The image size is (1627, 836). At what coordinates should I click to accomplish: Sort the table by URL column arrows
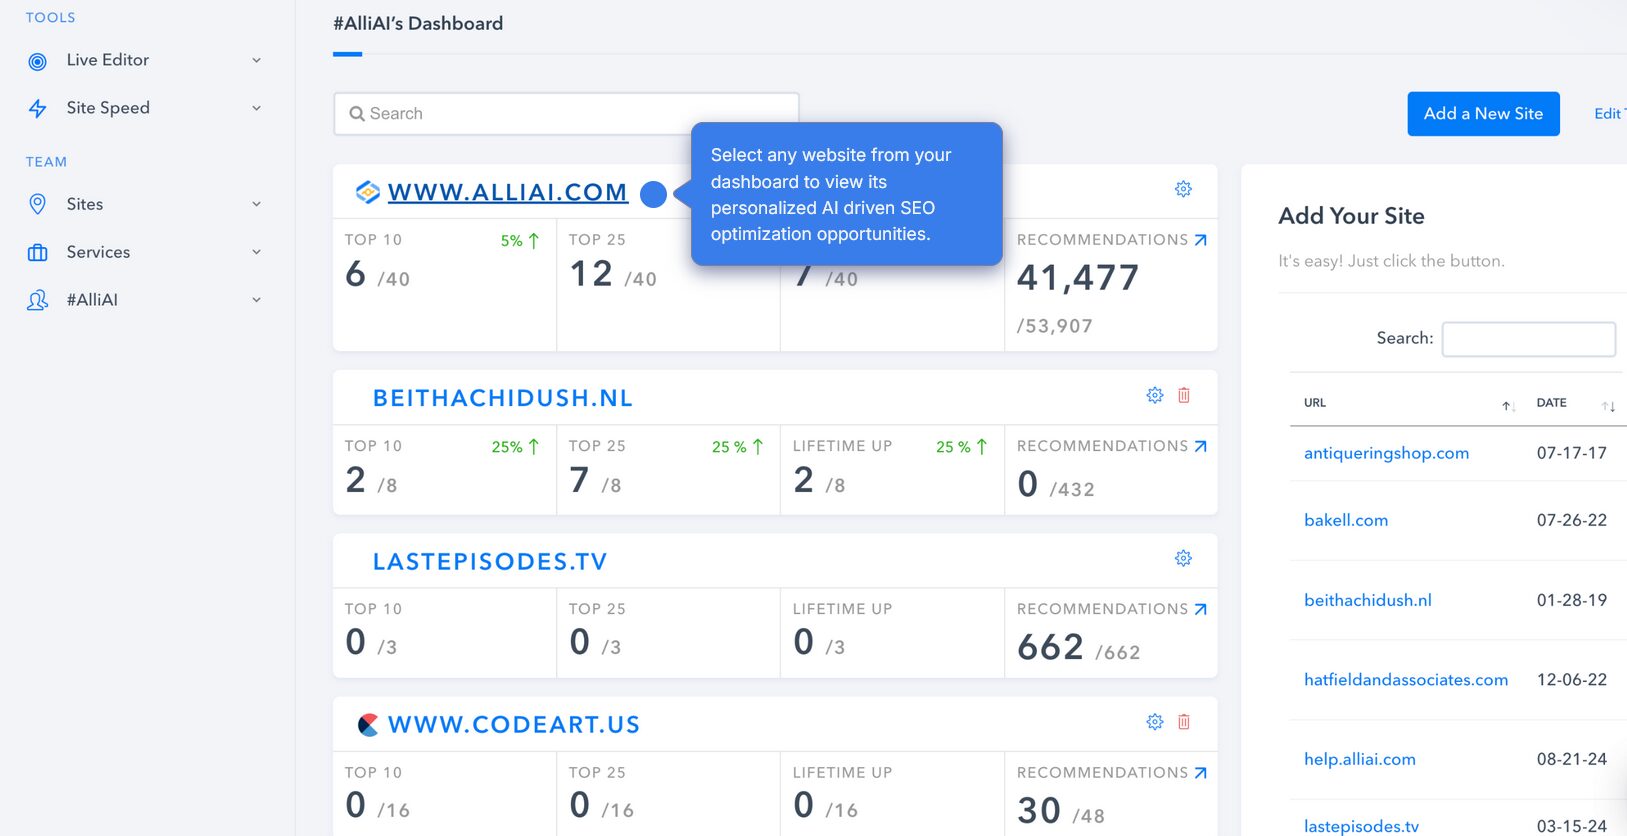click(x=1508, y=405)
